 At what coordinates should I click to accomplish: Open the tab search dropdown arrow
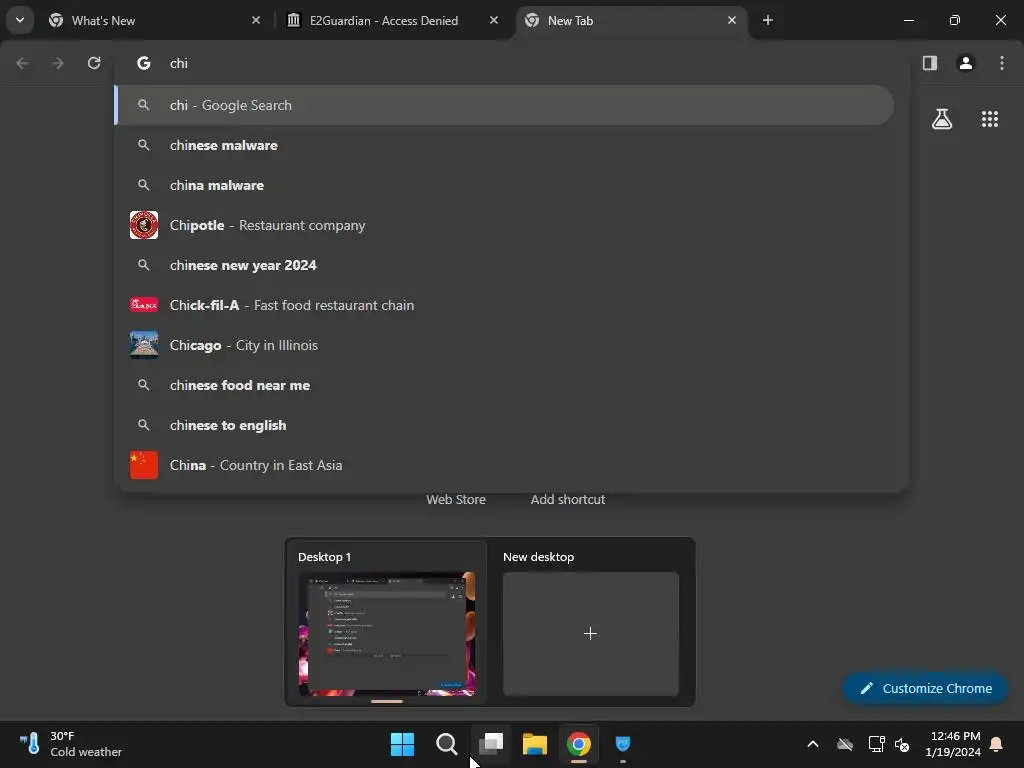click(x=20, y=20)
